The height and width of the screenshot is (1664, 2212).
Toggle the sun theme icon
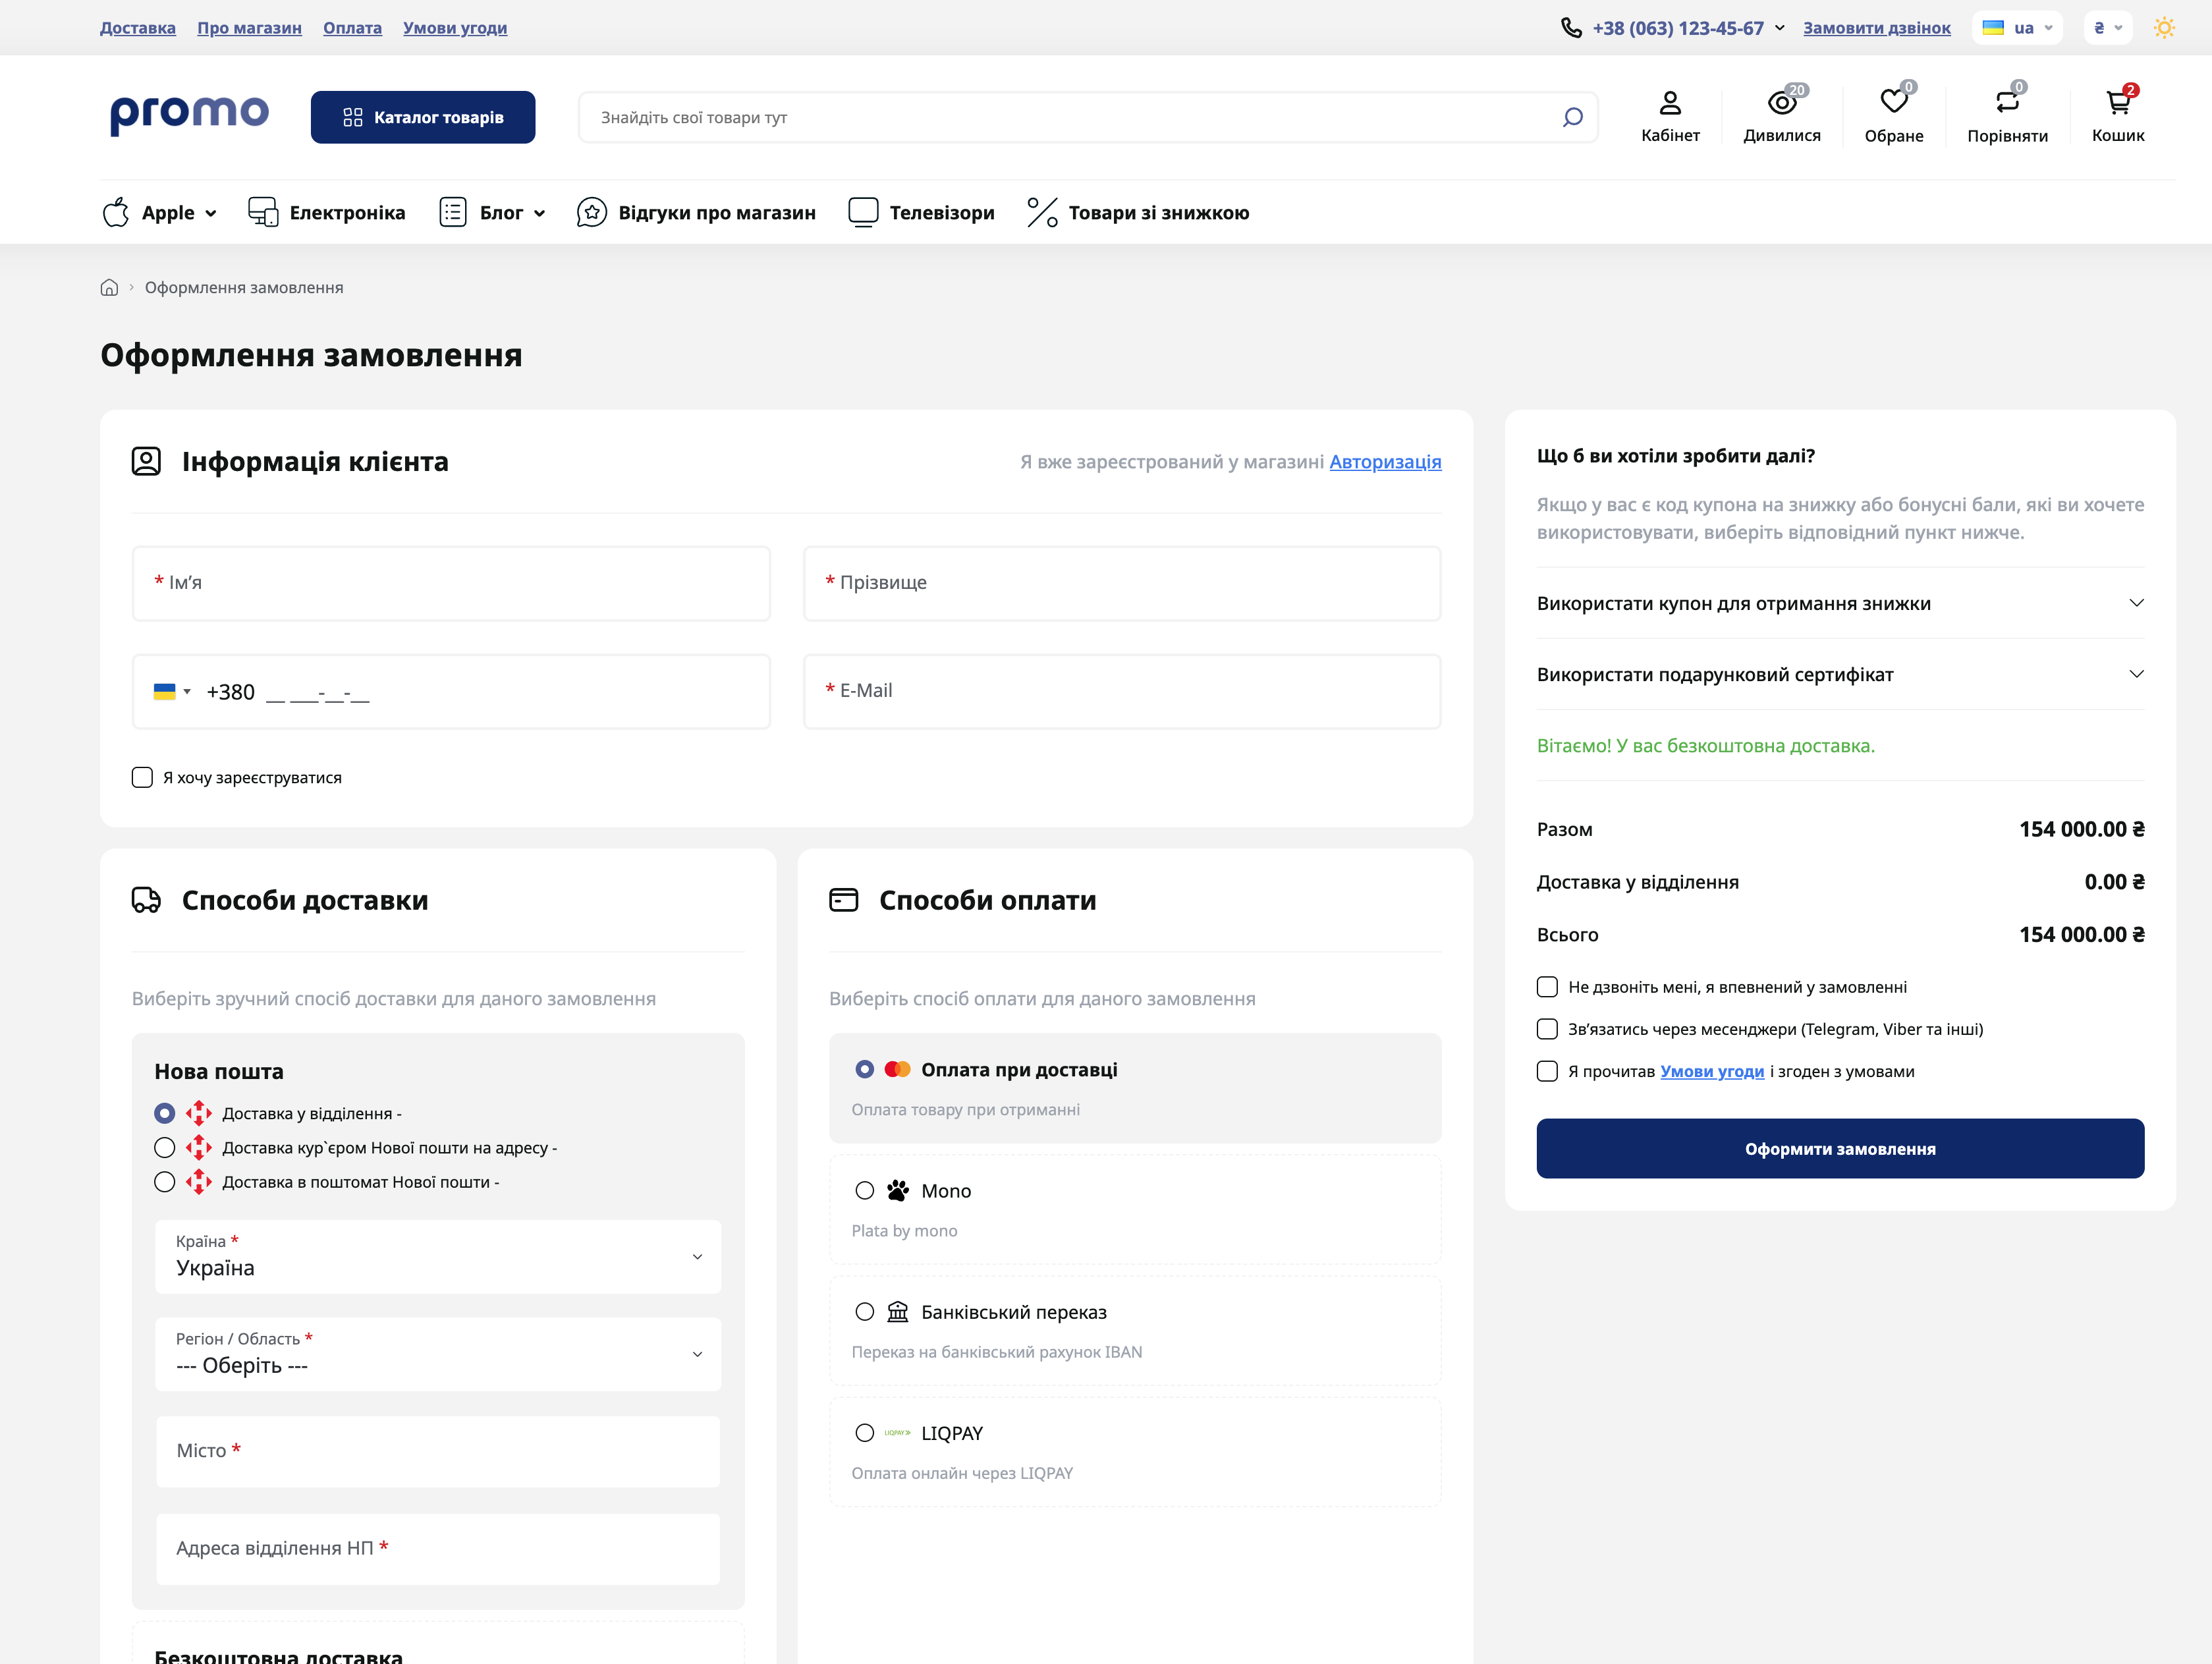point(2164,28)
